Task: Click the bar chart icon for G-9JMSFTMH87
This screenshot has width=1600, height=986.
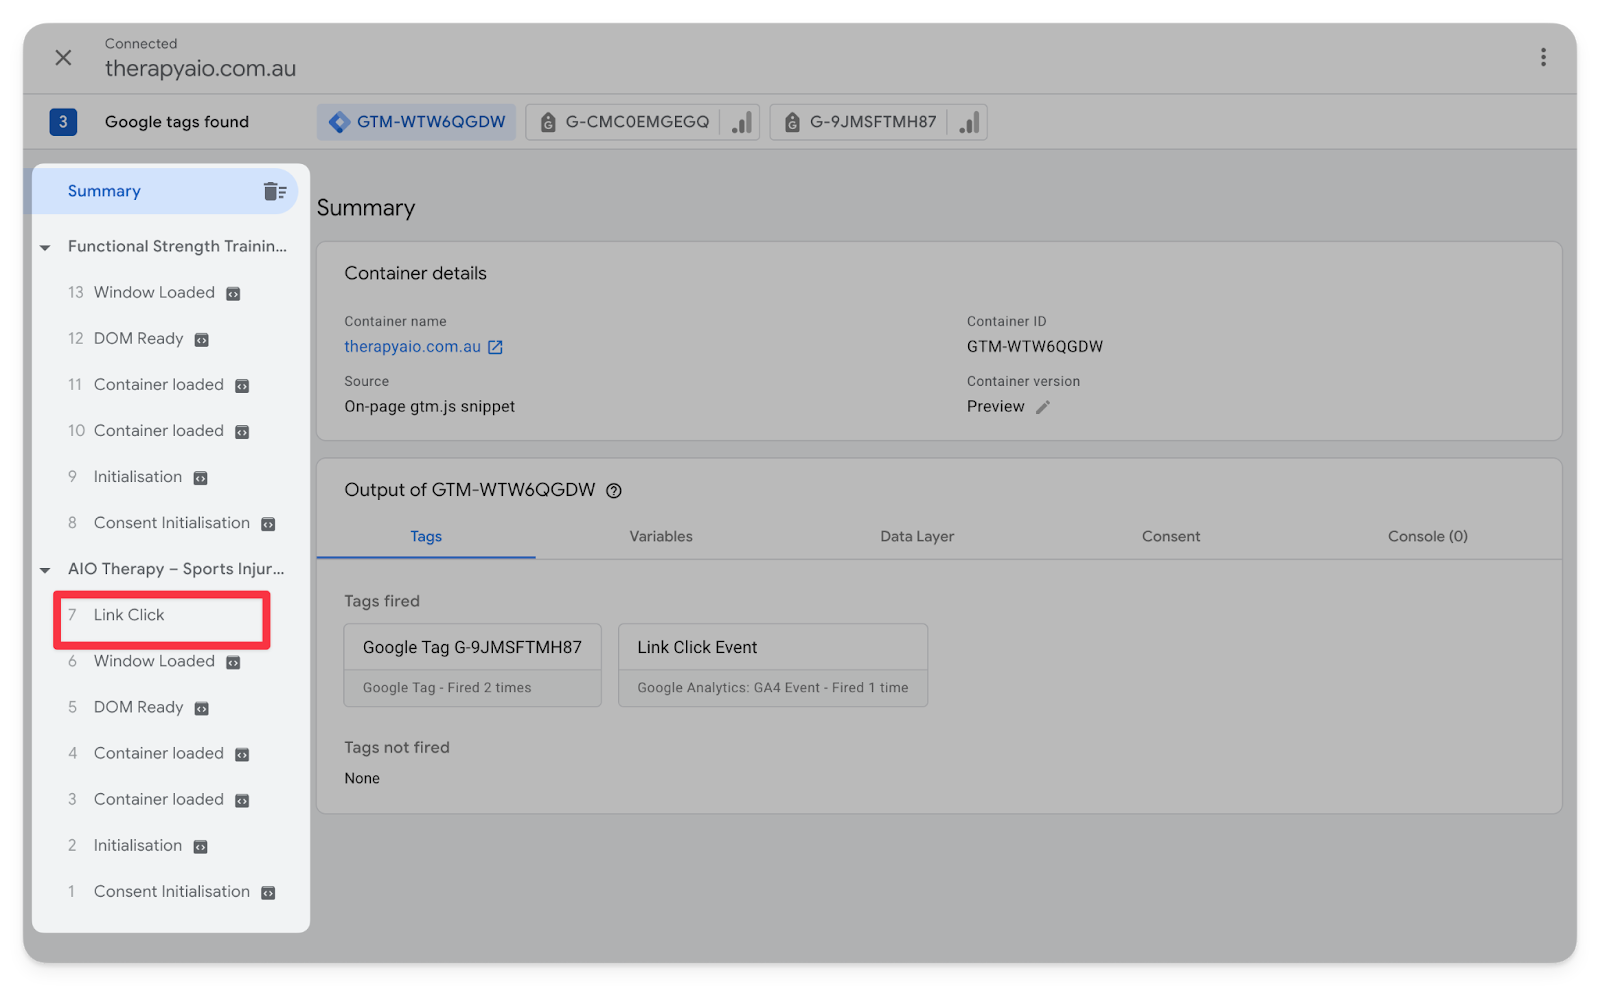Action: (x=968, y=122)
